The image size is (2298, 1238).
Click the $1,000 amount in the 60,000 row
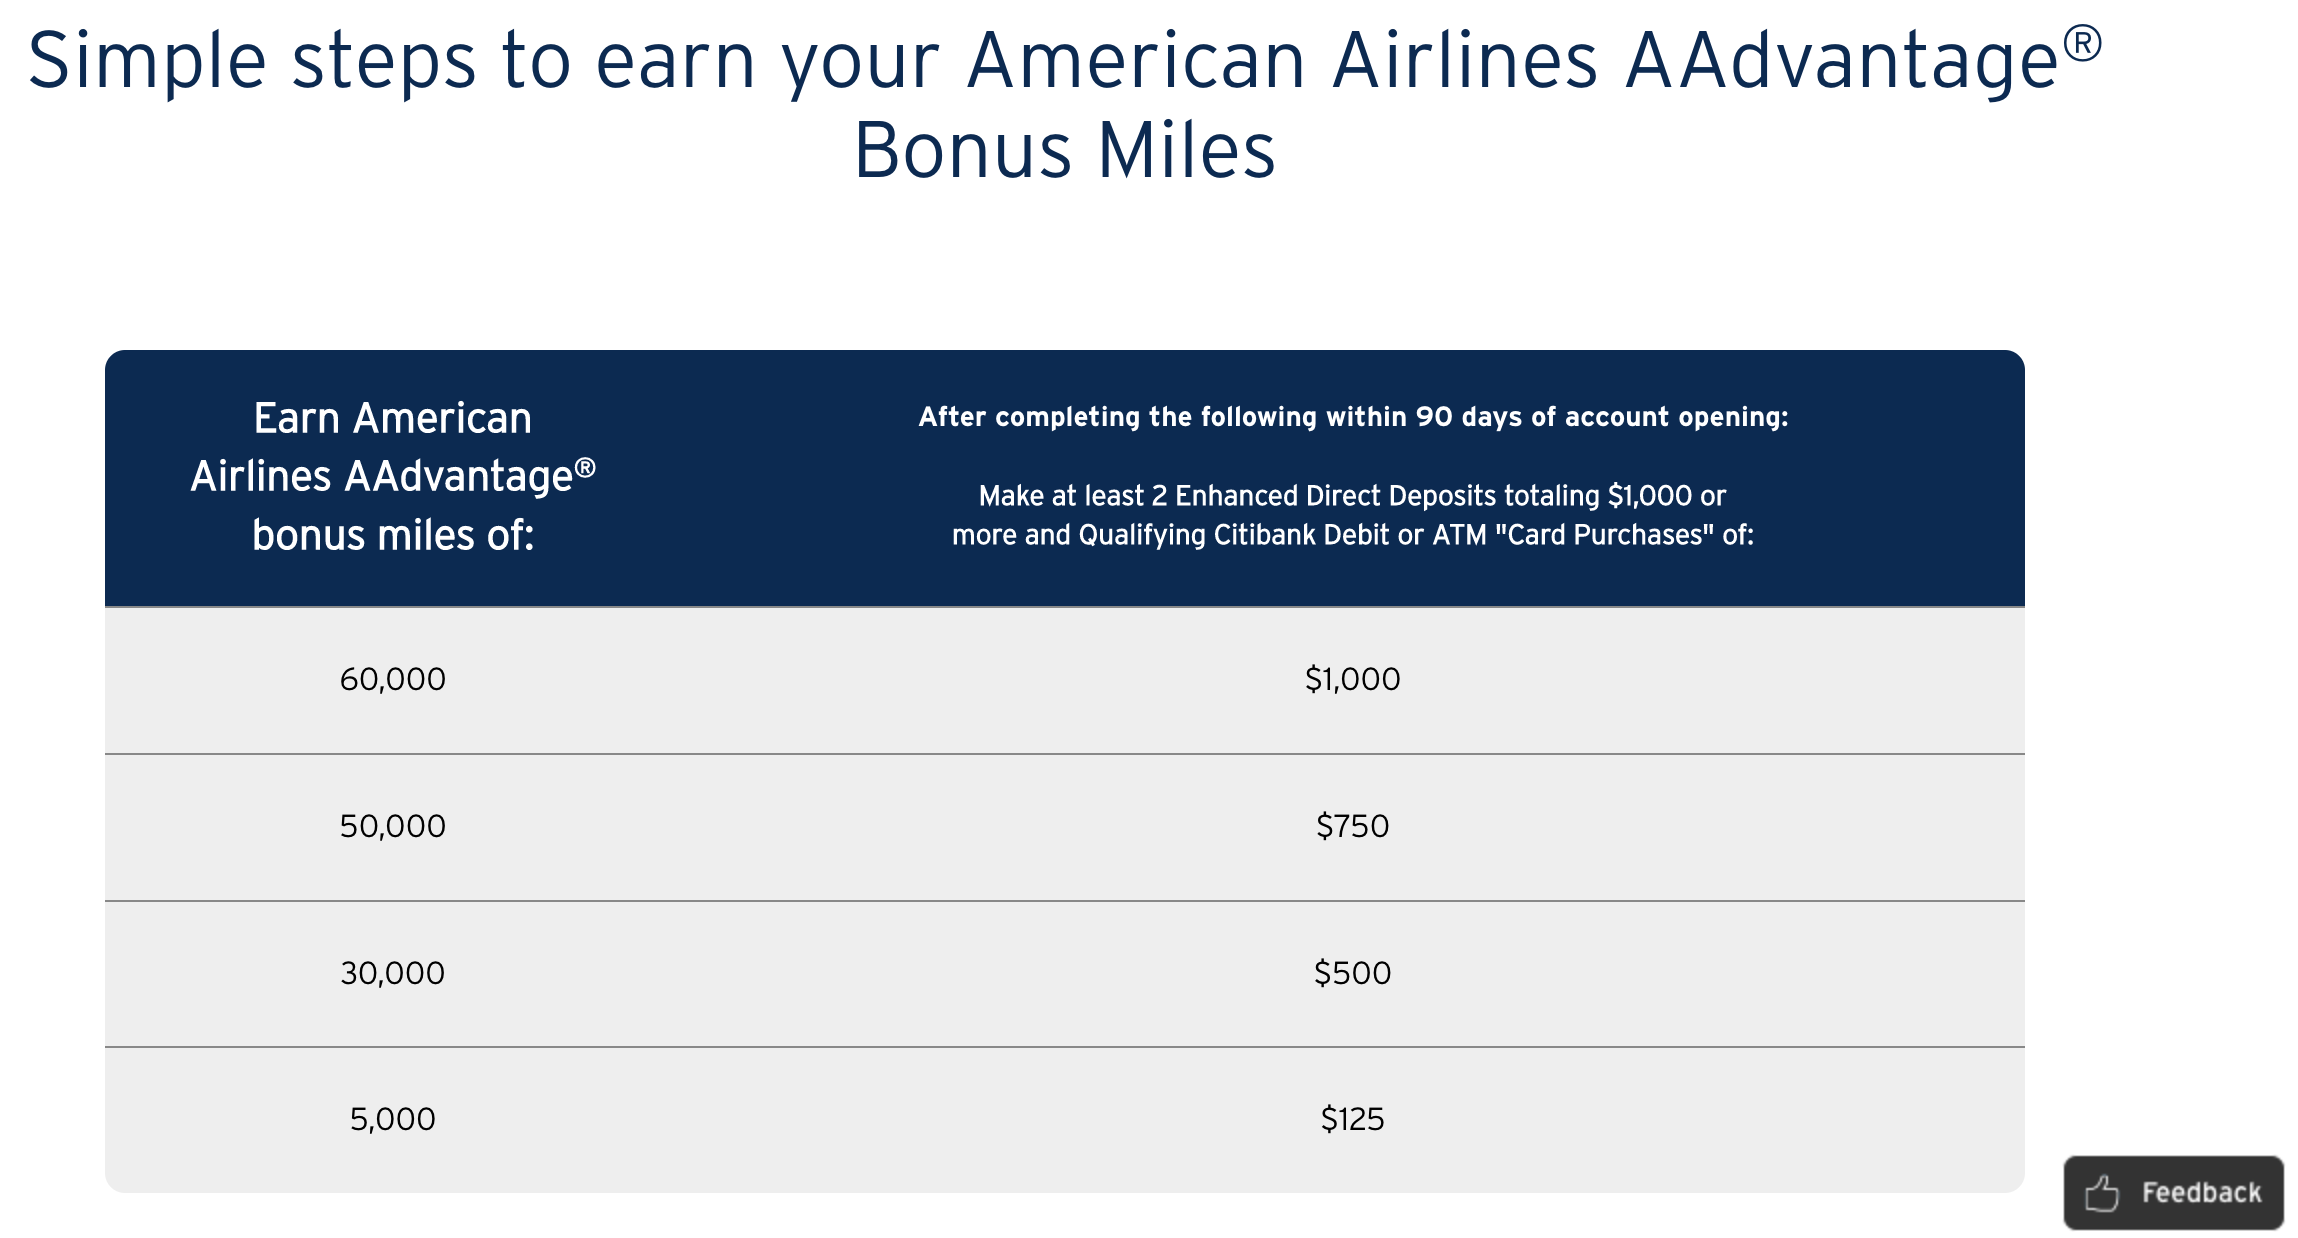tap(1352, 680)
